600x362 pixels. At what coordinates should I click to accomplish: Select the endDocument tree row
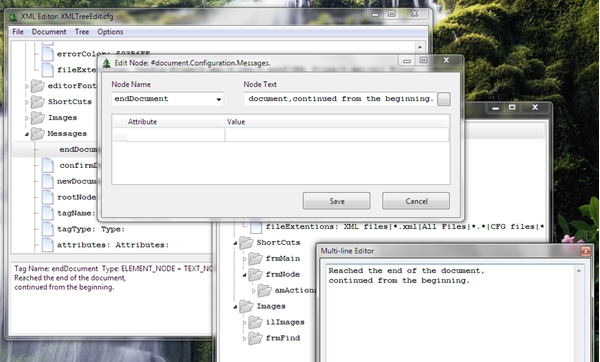56,150
